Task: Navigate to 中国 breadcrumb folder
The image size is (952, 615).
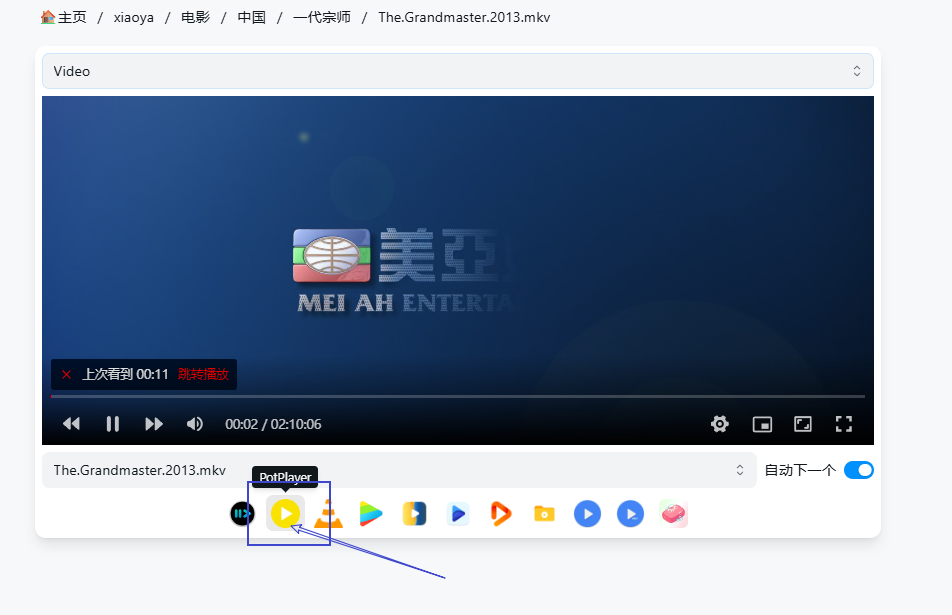Action: pyautogui.click(x=251, y=17)
